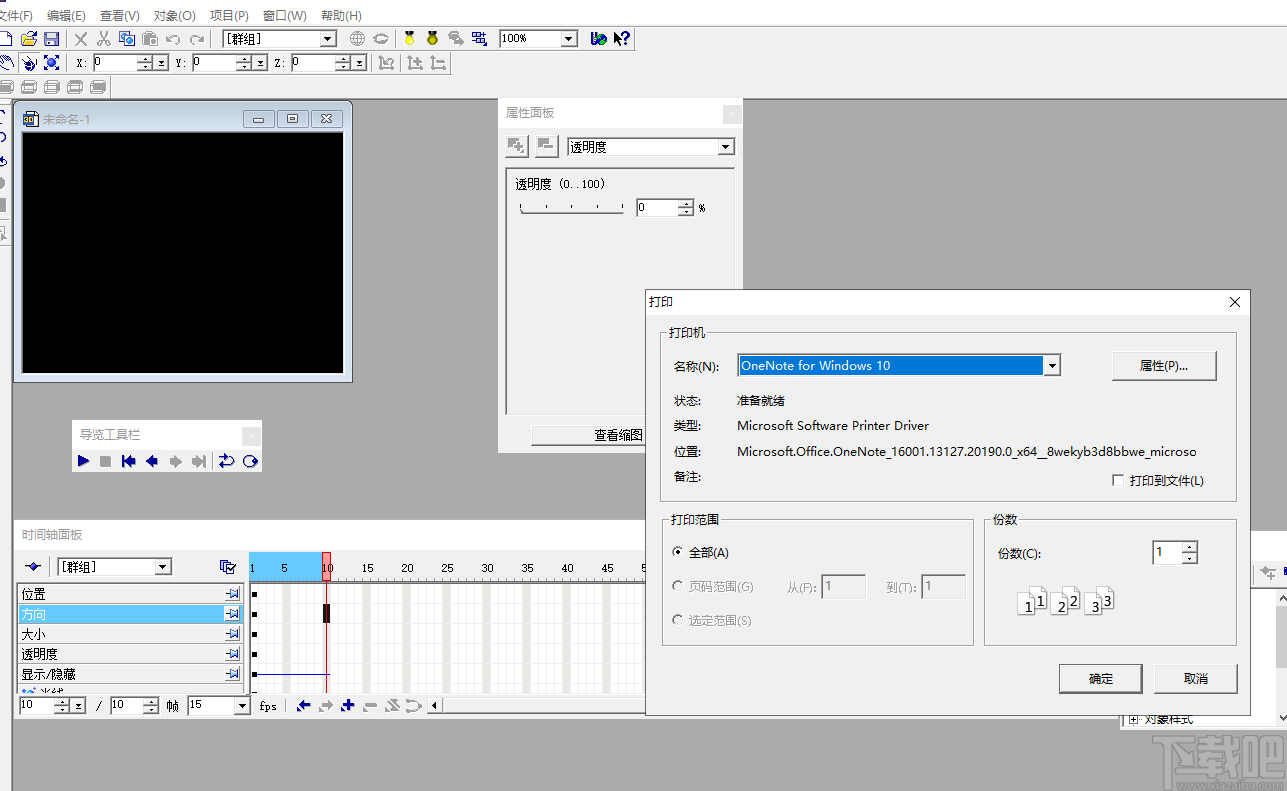
Task: Click the 透明度 slider in the properties panel
Action: coord(572,207)
